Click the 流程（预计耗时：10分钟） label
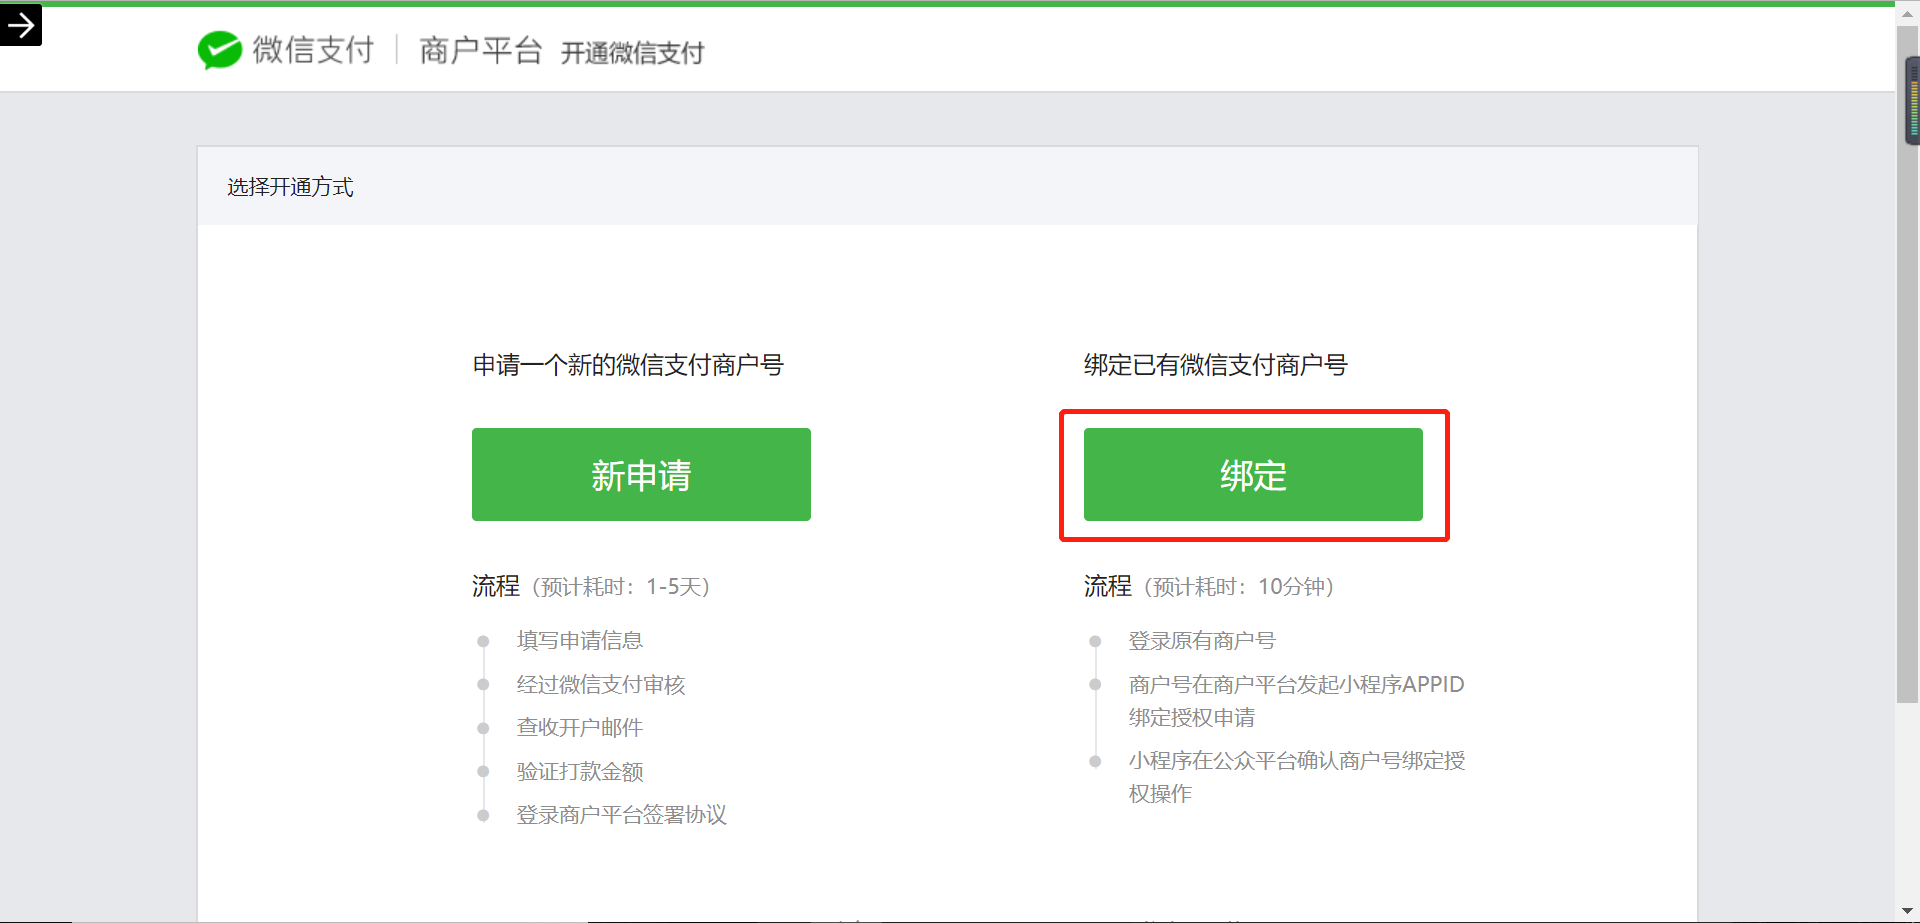The image size is (1920, 923). tap(1208, 586)
